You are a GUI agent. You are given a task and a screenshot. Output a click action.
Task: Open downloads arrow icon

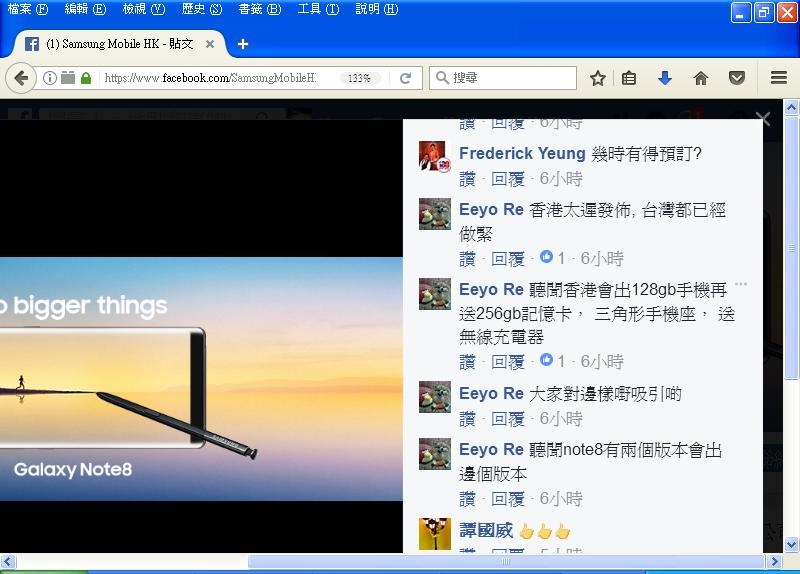(x=665, y=78)
